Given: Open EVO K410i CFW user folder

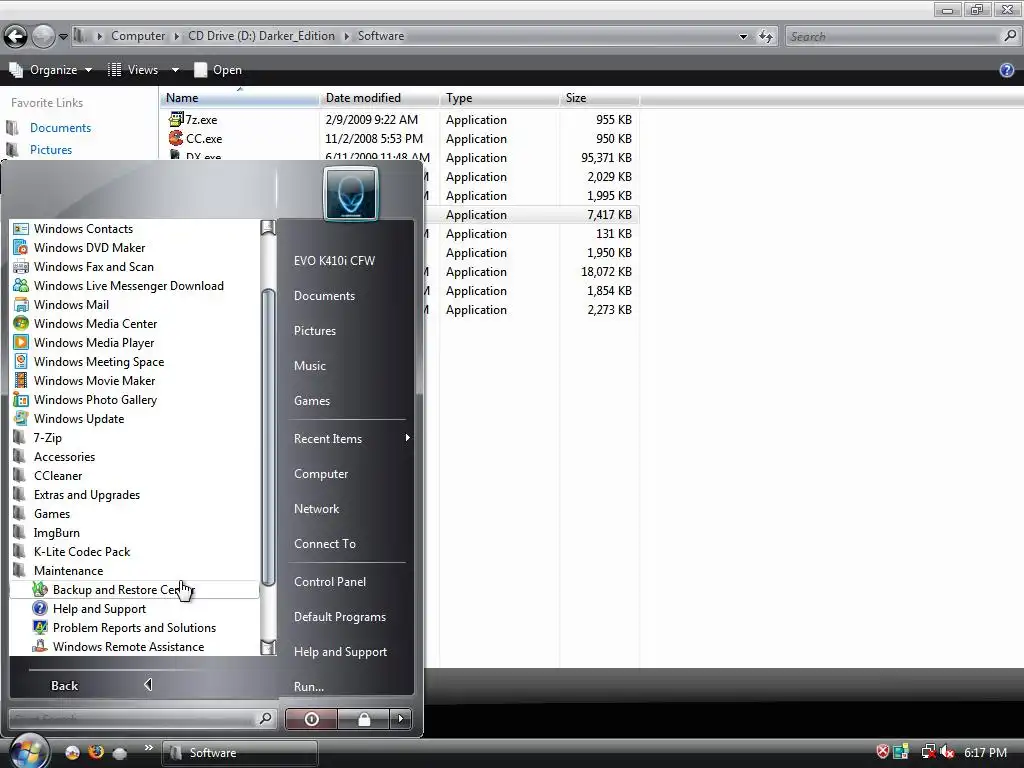Looking at the screenshot, I should tap(334, 261).
